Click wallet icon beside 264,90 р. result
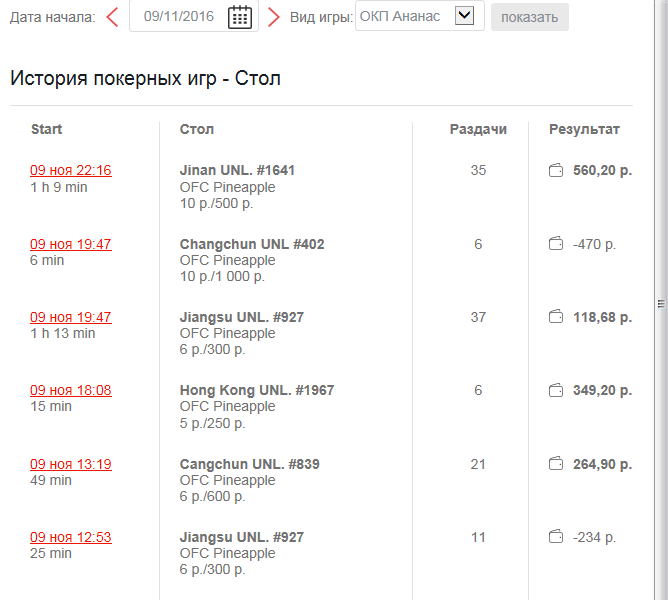Image resolution: width=668 pixels, height=600 pixels. (556, 464)
